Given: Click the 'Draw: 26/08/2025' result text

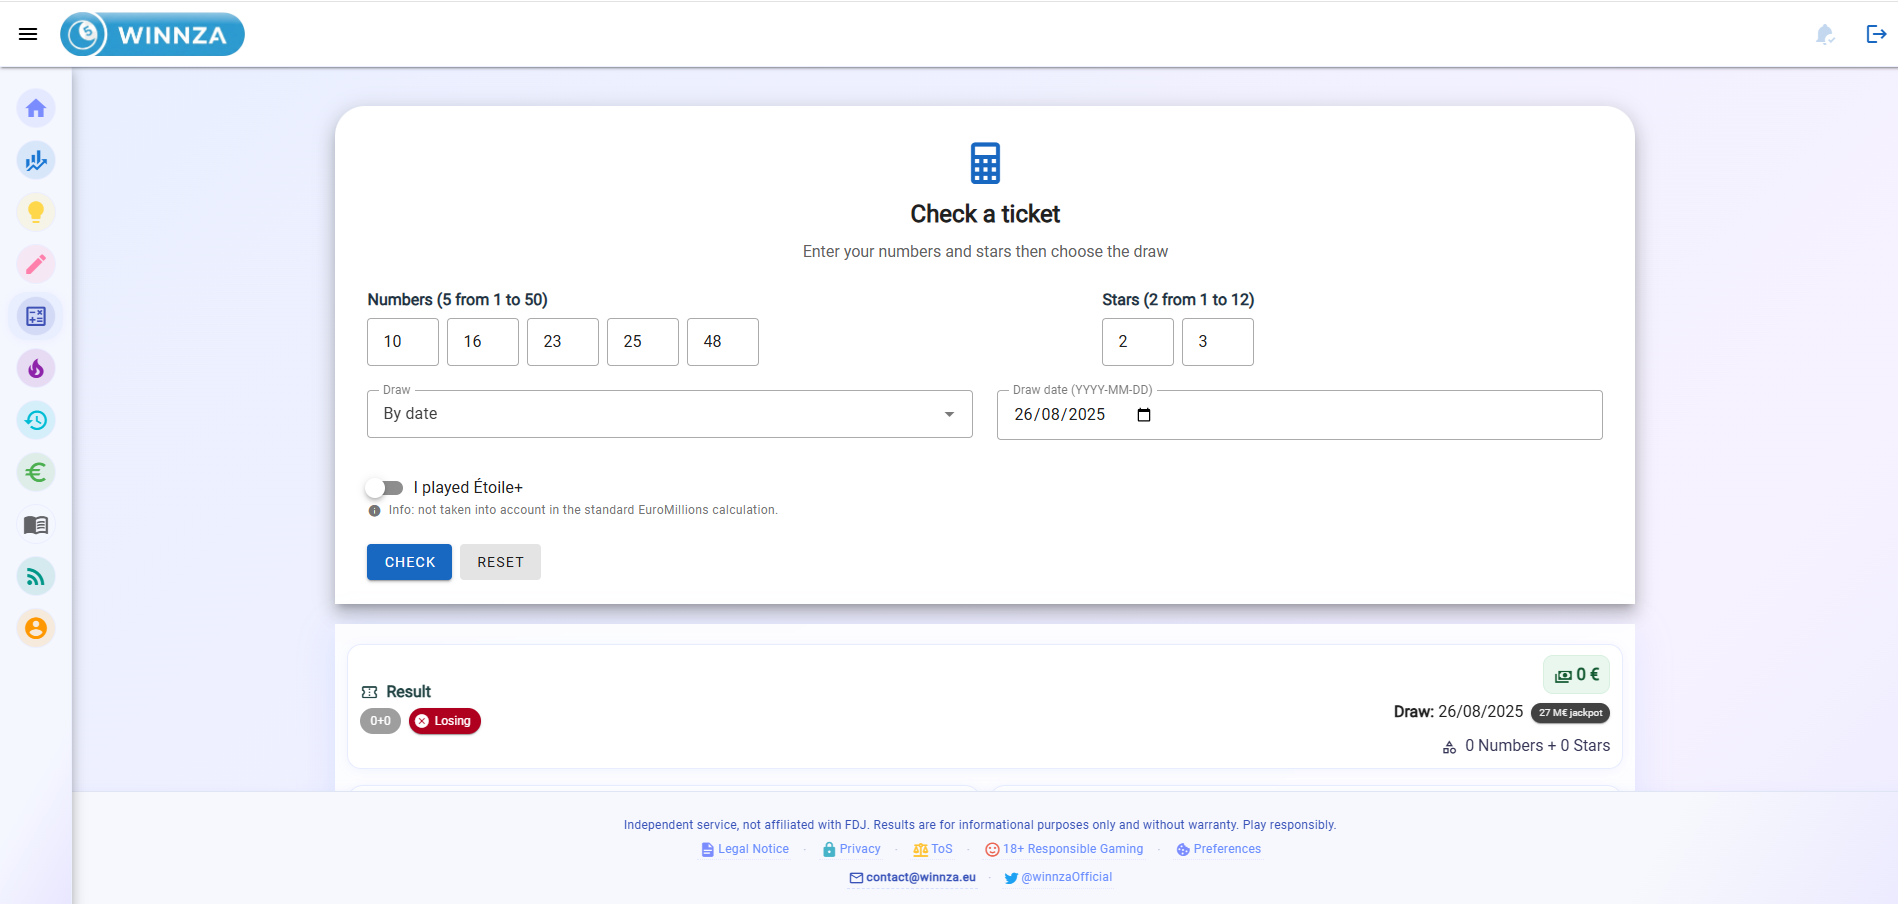Looking at the screenshot, I should 1458,712.
